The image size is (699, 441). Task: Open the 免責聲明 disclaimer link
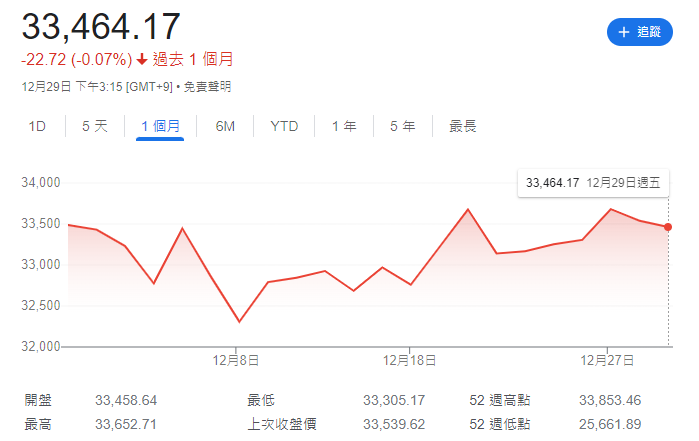[x=207, y=87]
